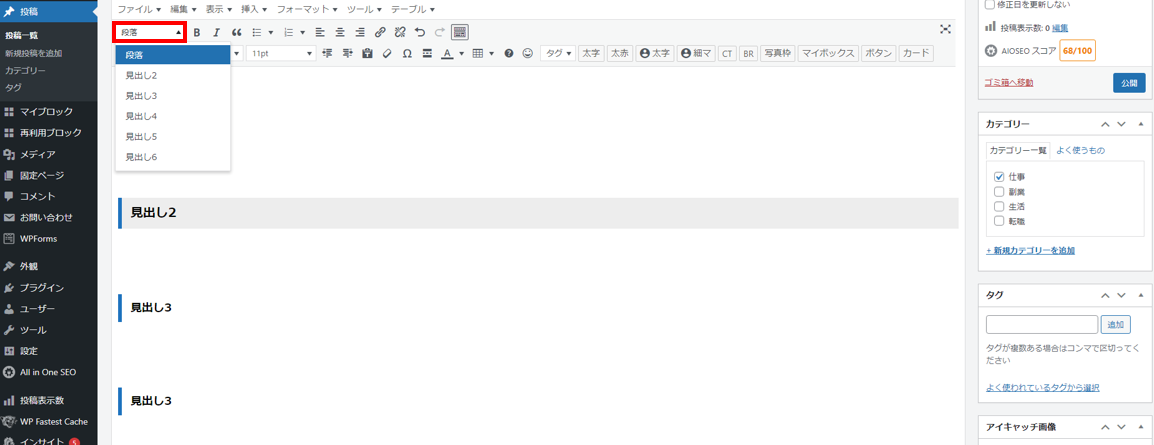Open the フォーマット menu
The image size is (1154, 445).
tap(306, 9)
